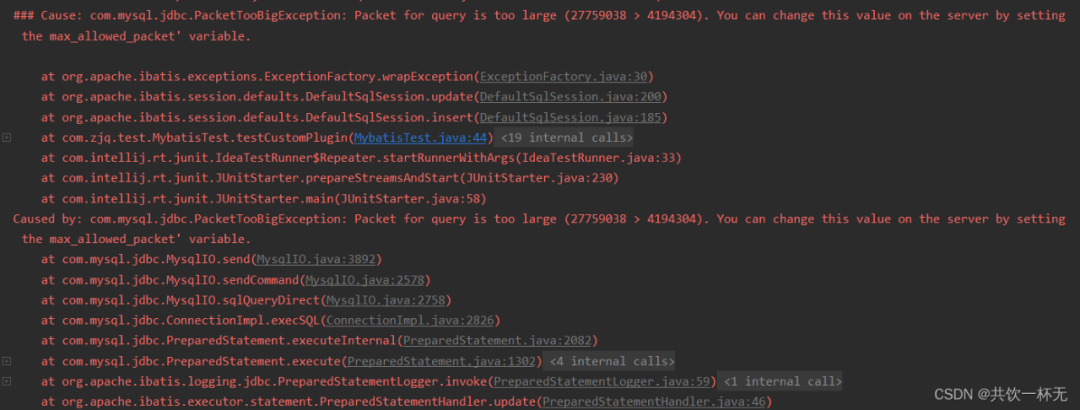
Task: Click 'at com.mysql.jdbc.MysqlIO.sqlQueryDirect' text
Action: (x=180, y=300)
